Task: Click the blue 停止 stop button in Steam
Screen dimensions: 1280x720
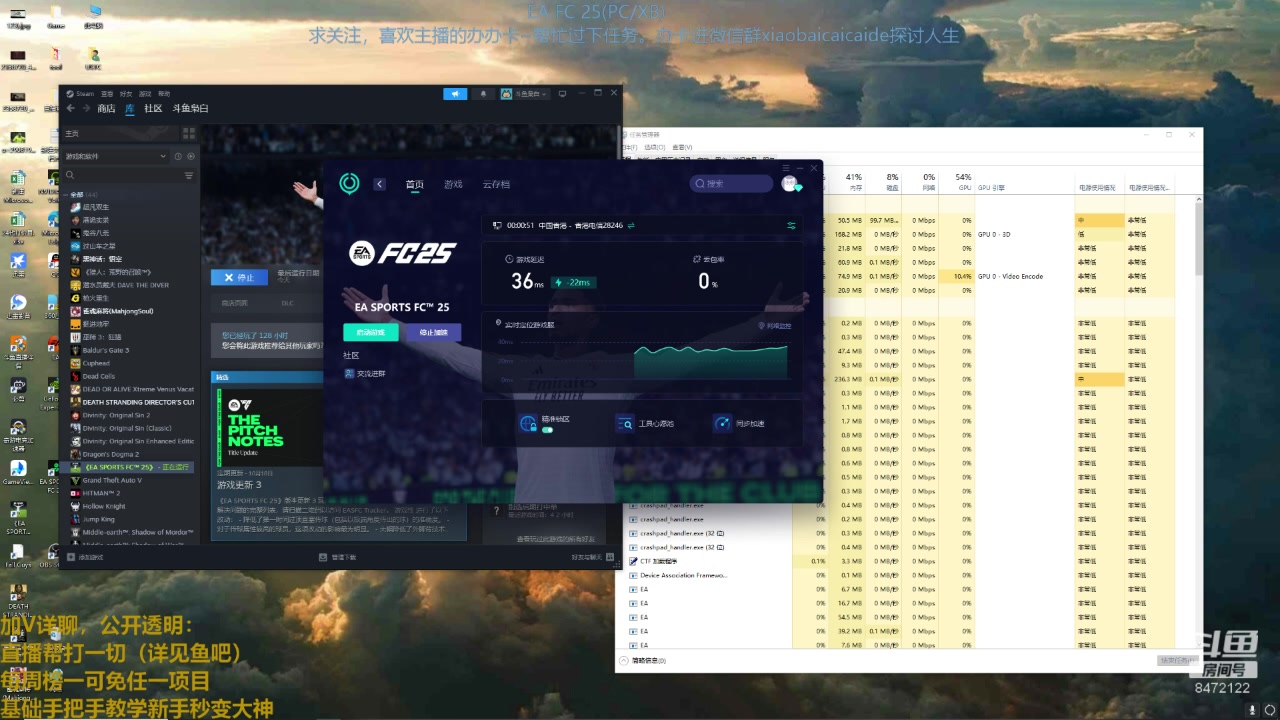Action: (x=239, y=277)
